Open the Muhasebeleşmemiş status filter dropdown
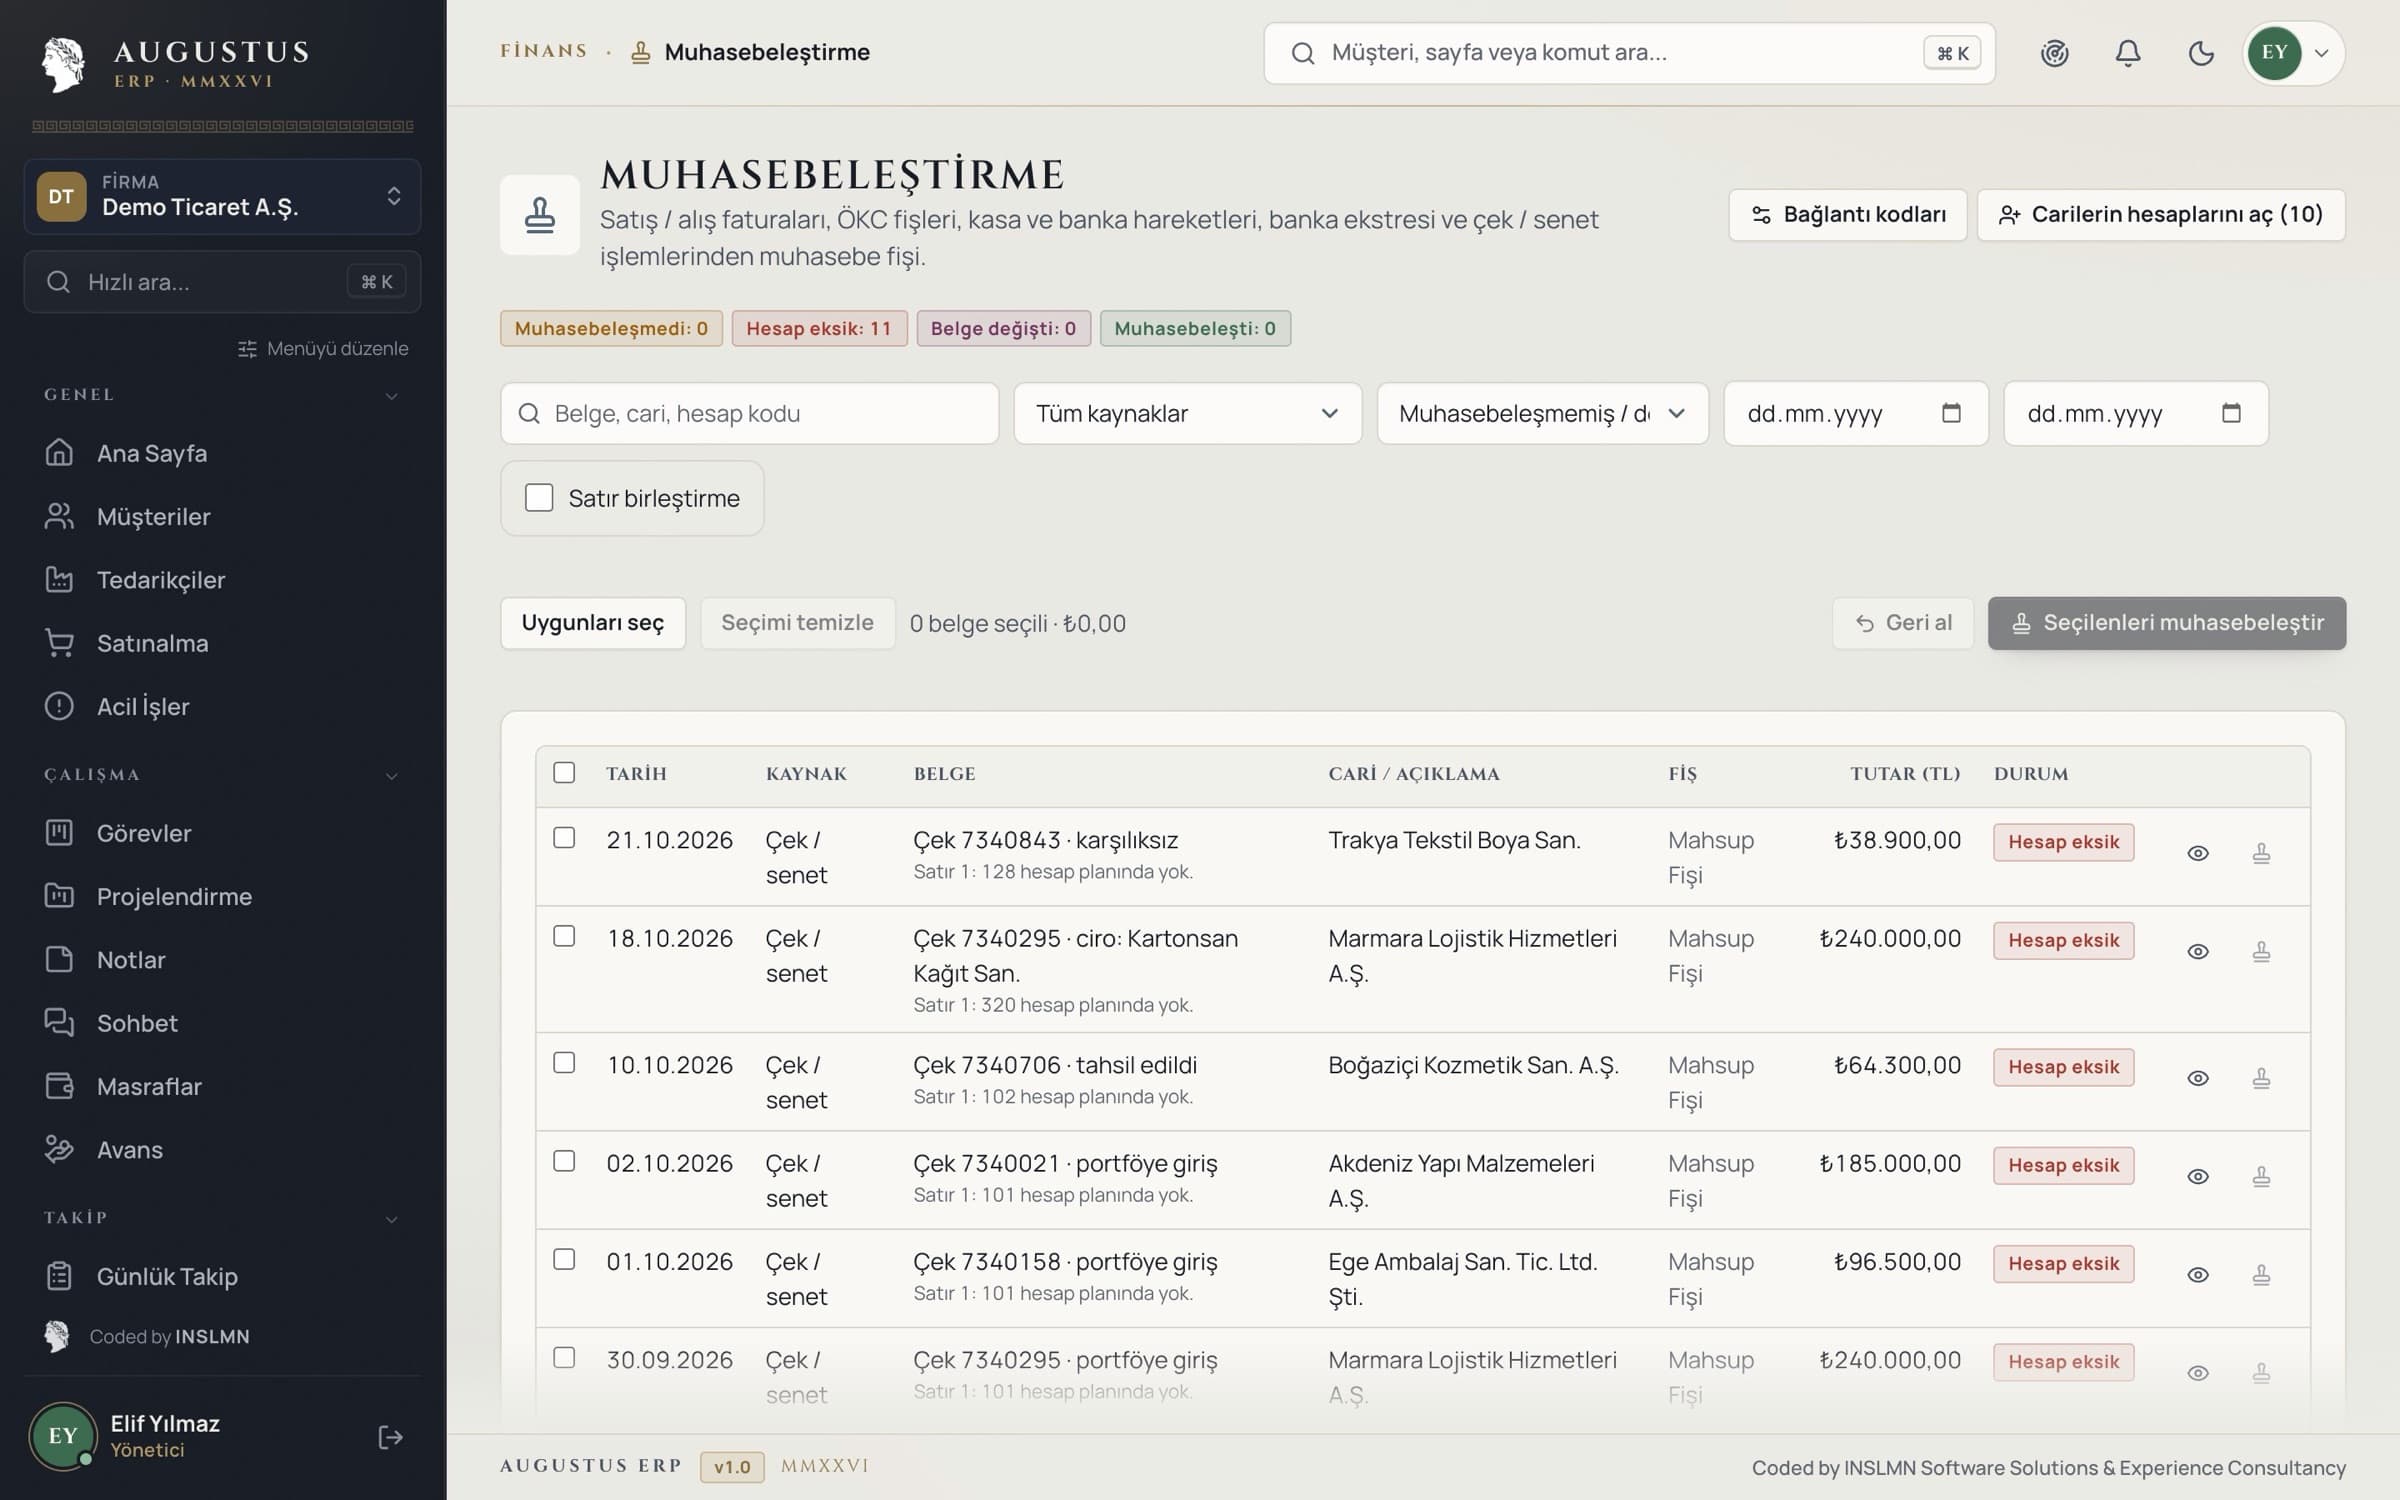Image resolution: width=2400 pixels, height=1500 pixels. pos(1542,413)
